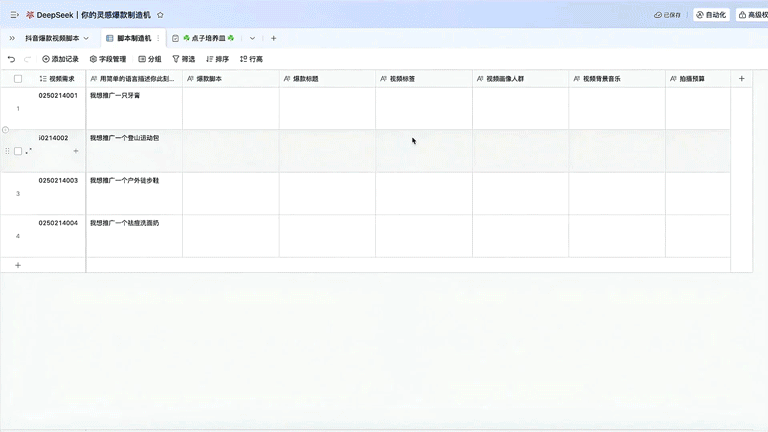
Task: Open the 分组 grouping option
Action: (x=149, y=59)
